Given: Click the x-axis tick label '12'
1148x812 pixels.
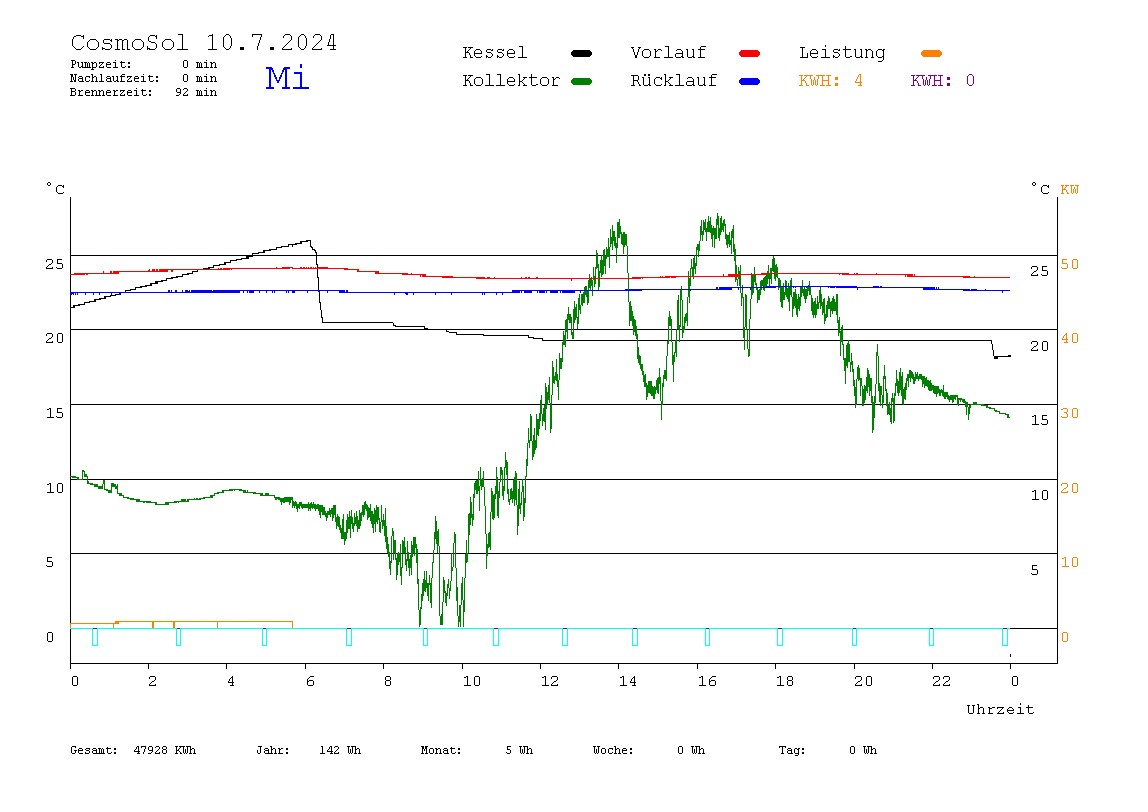Looking at the screenshot, I should [x=550, y=681].
